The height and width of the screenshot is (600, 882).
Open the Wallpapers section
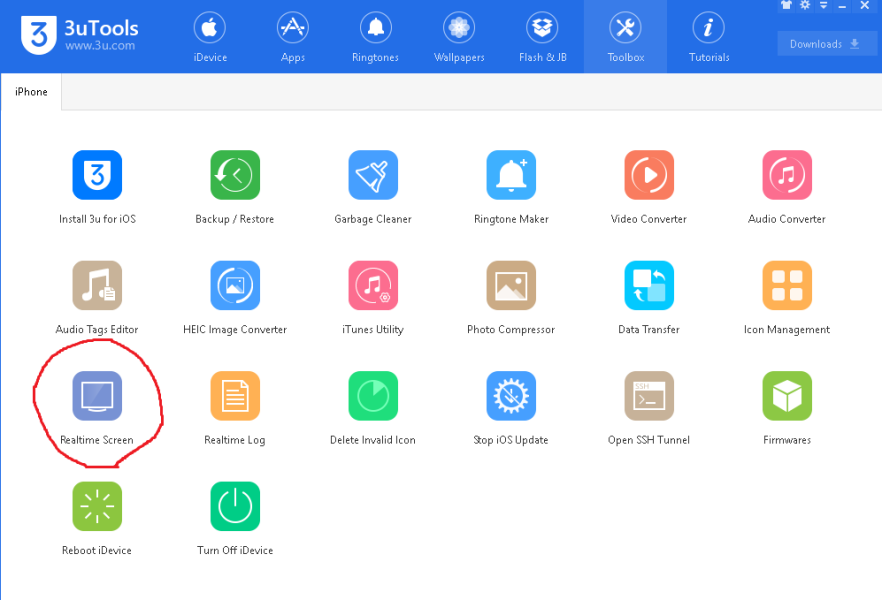coord(459,37)
